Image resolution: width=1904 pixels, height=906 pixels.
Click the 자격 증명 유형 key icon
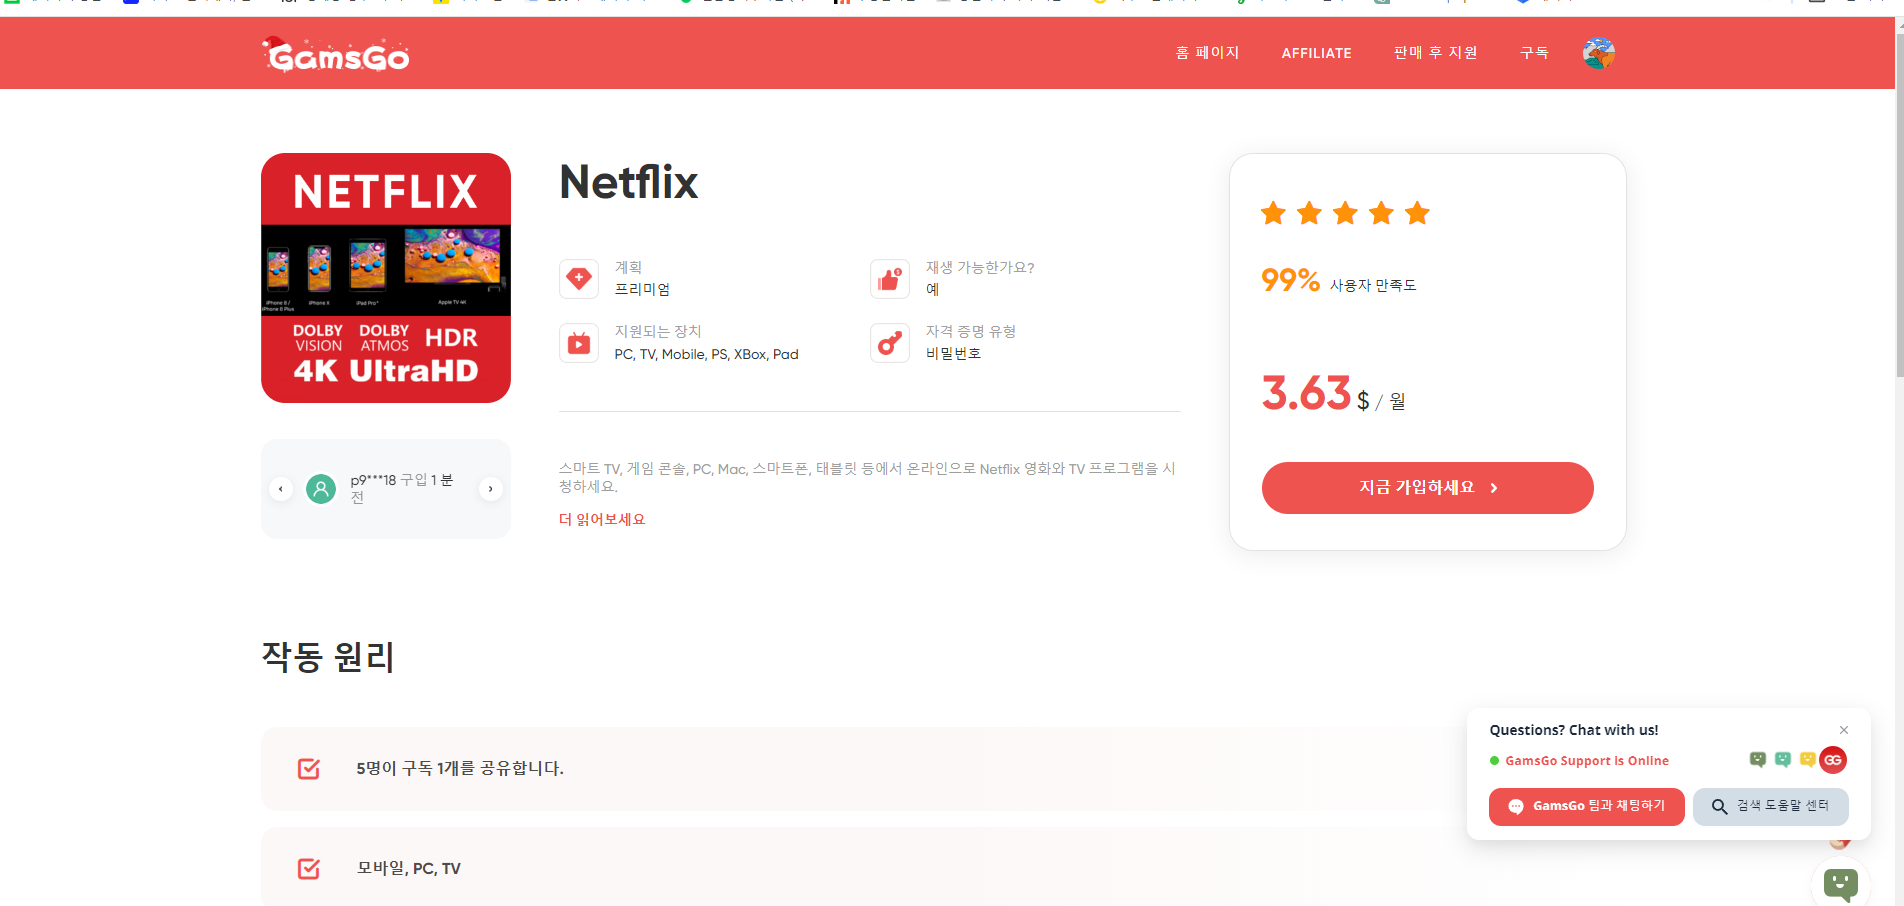pyautogui.click(x=890, y=343)
